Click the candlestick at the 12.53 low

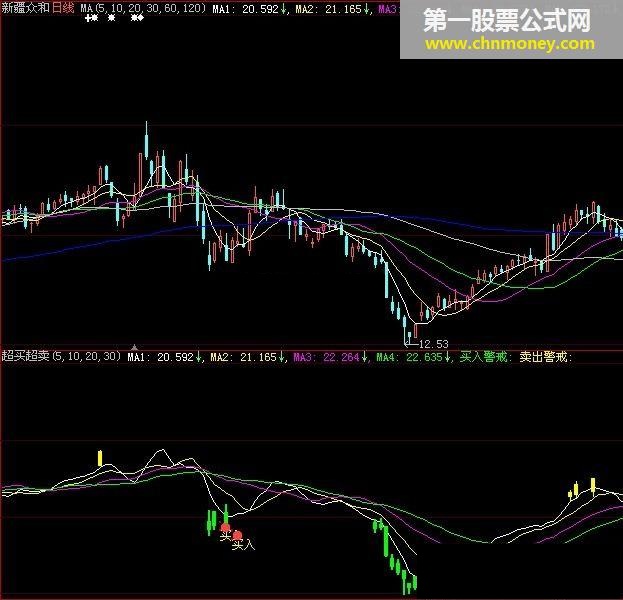405,331
